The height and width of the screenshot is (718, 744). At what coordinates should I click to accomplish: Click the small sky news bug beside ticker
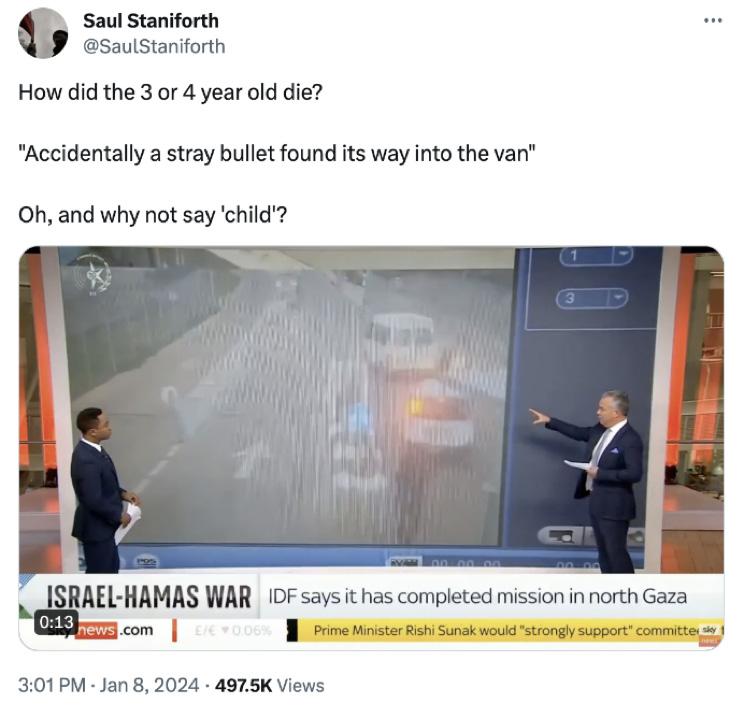[710, 634]
